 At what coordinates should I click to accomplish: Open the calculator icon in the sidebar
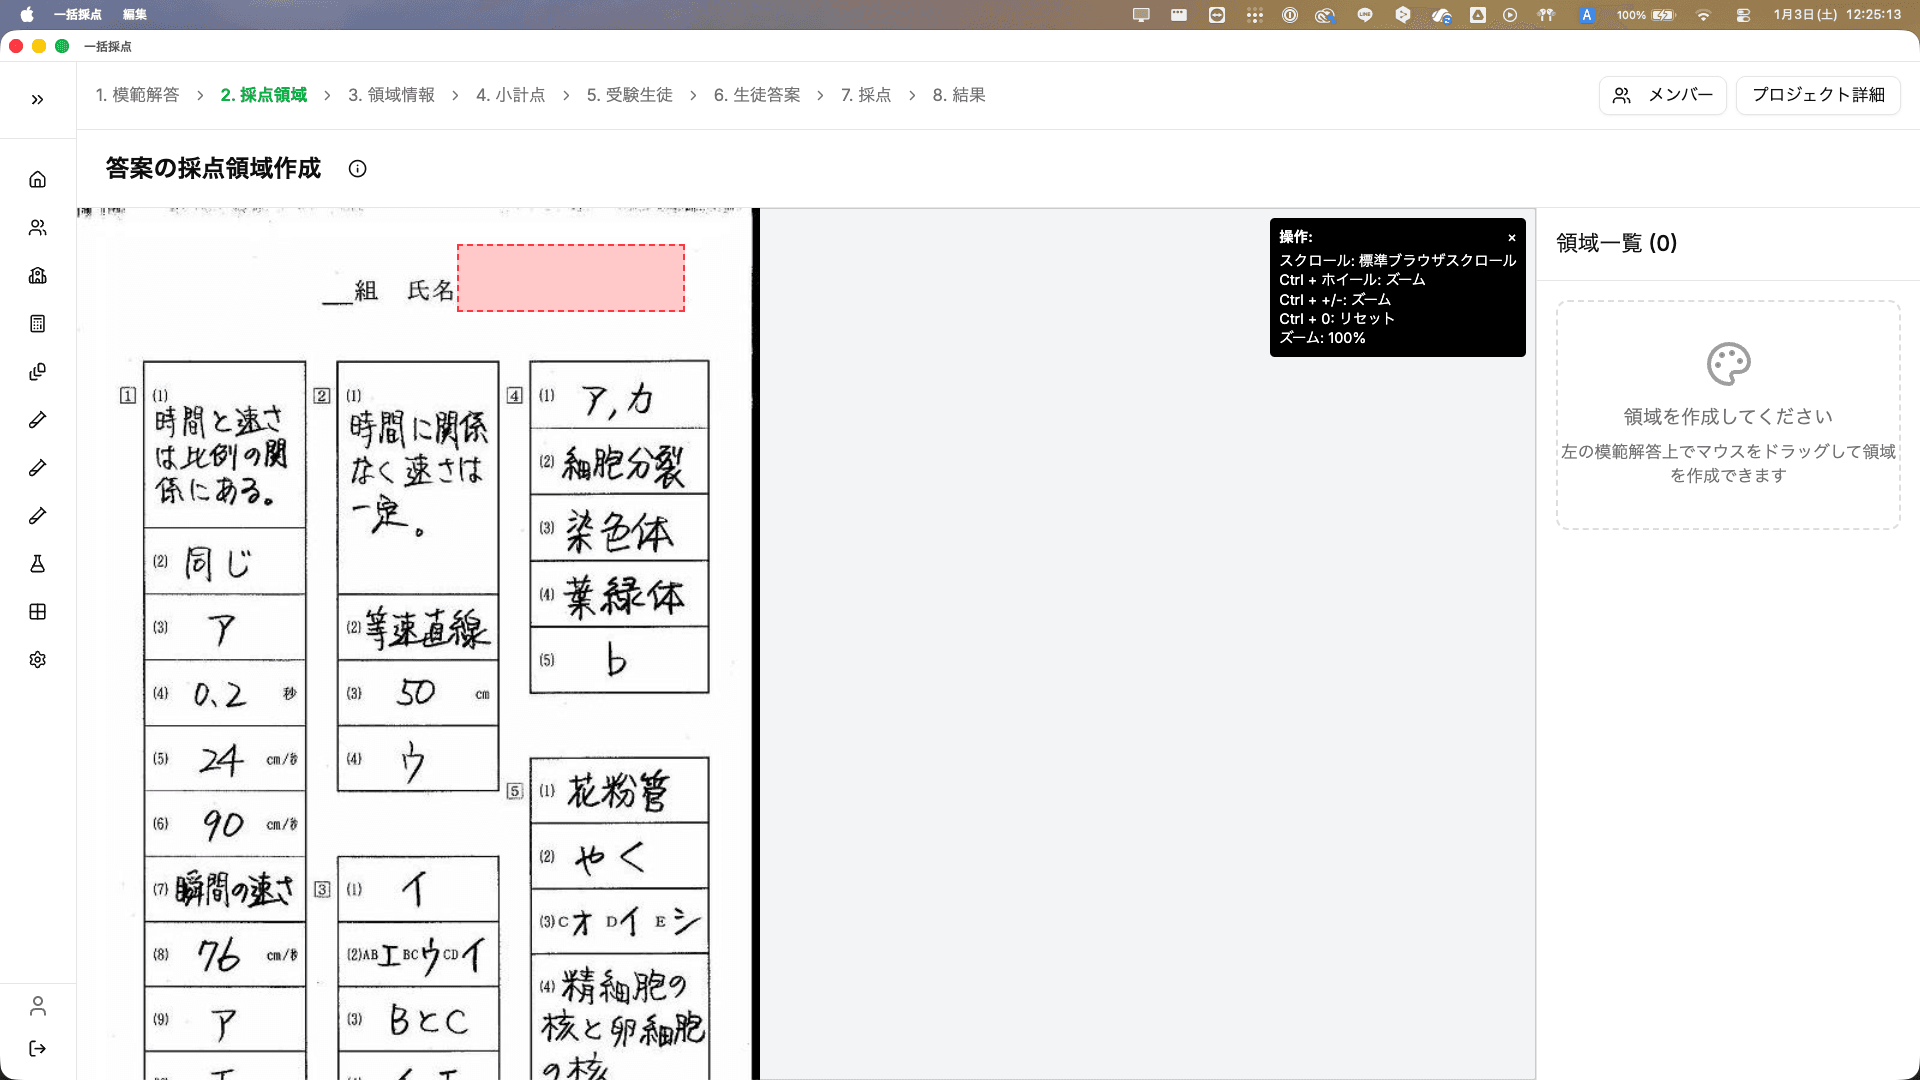pyautogui.click(x=37, y=323)
